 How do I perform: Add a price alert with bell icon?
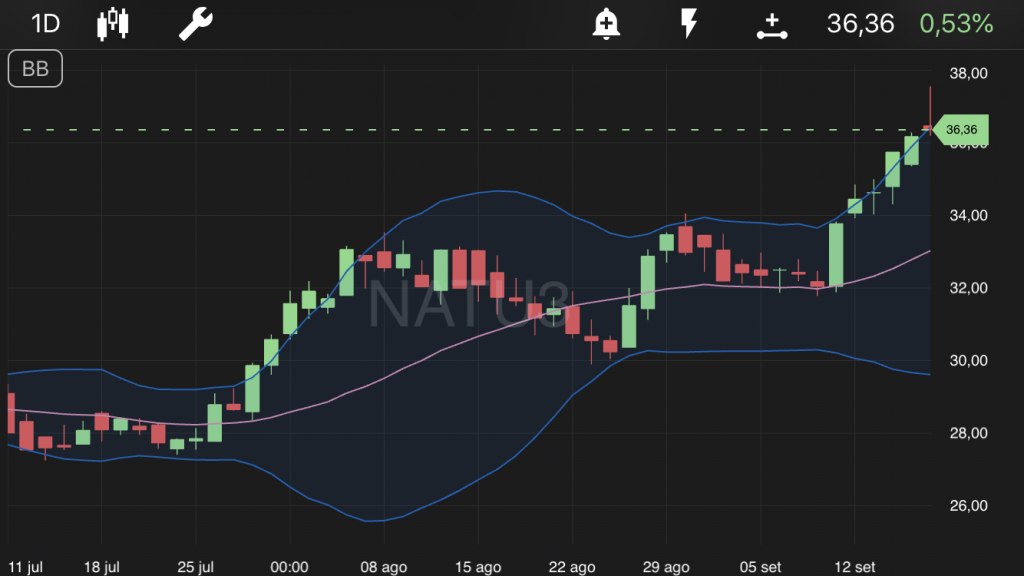tap(606, 24)
